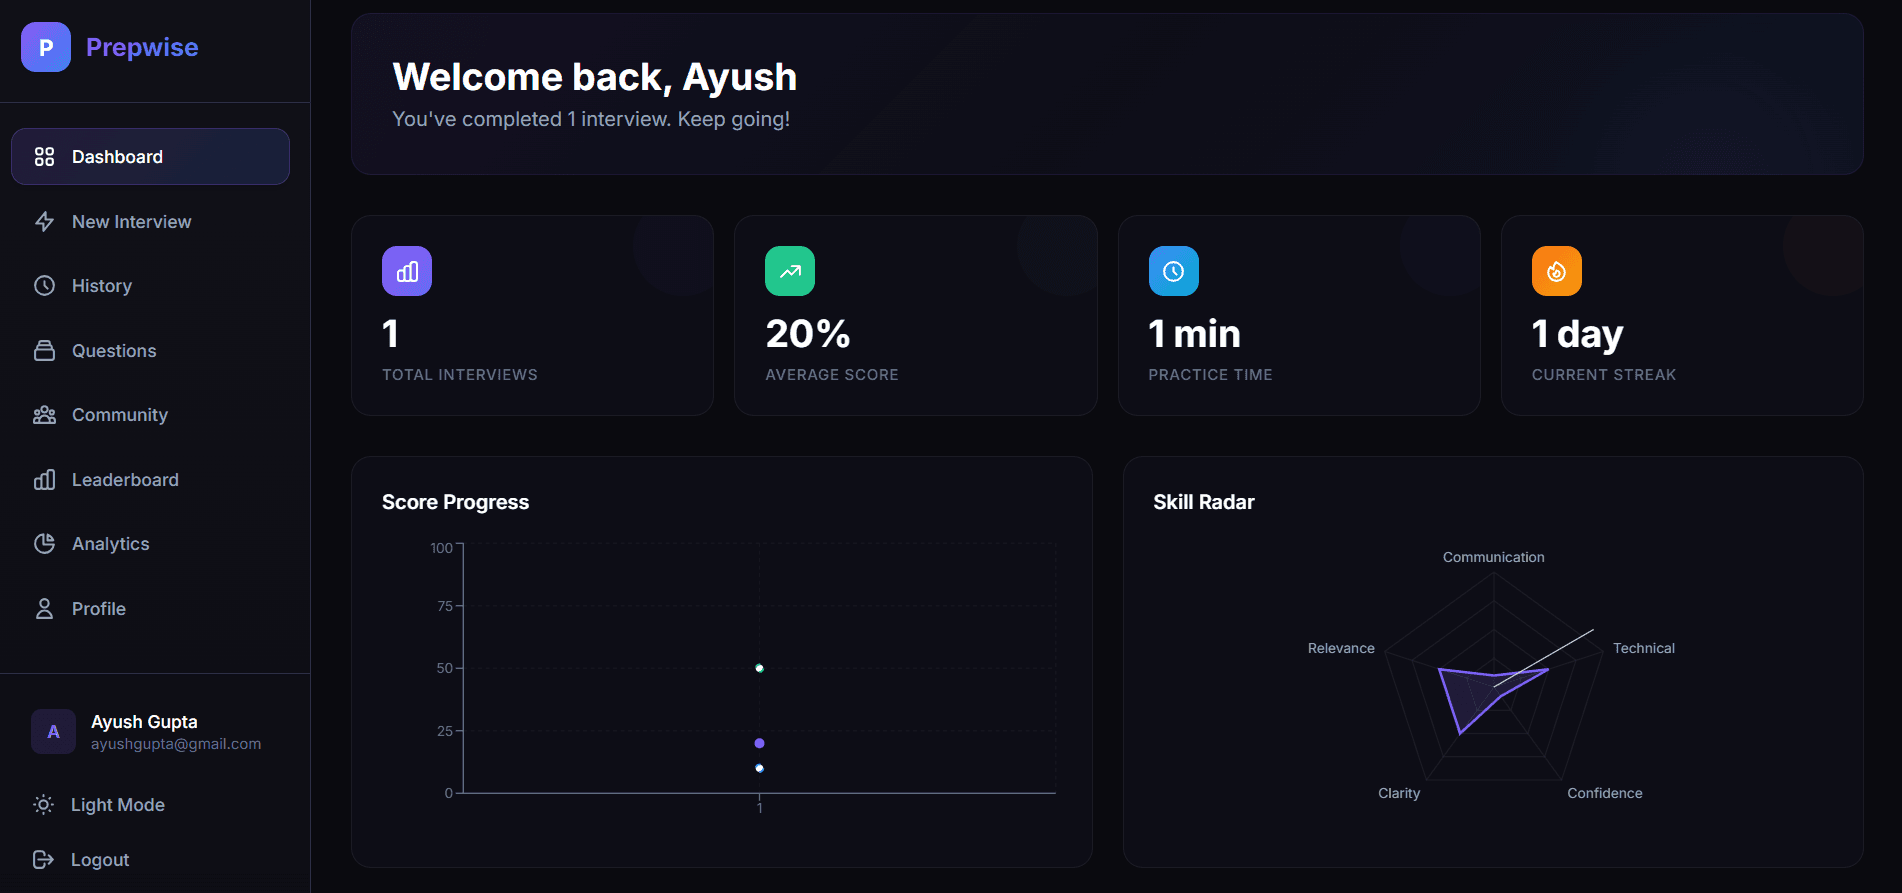Click the green trending arrow icon on Average Score
This screenshot has height=893, width=1902.
pos(789,270)
